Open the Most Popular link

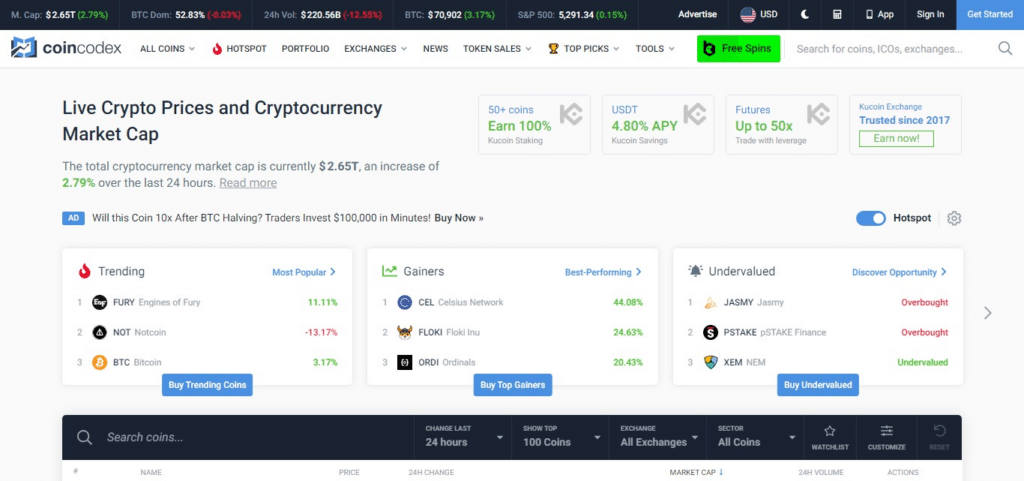tap(304, 272)
